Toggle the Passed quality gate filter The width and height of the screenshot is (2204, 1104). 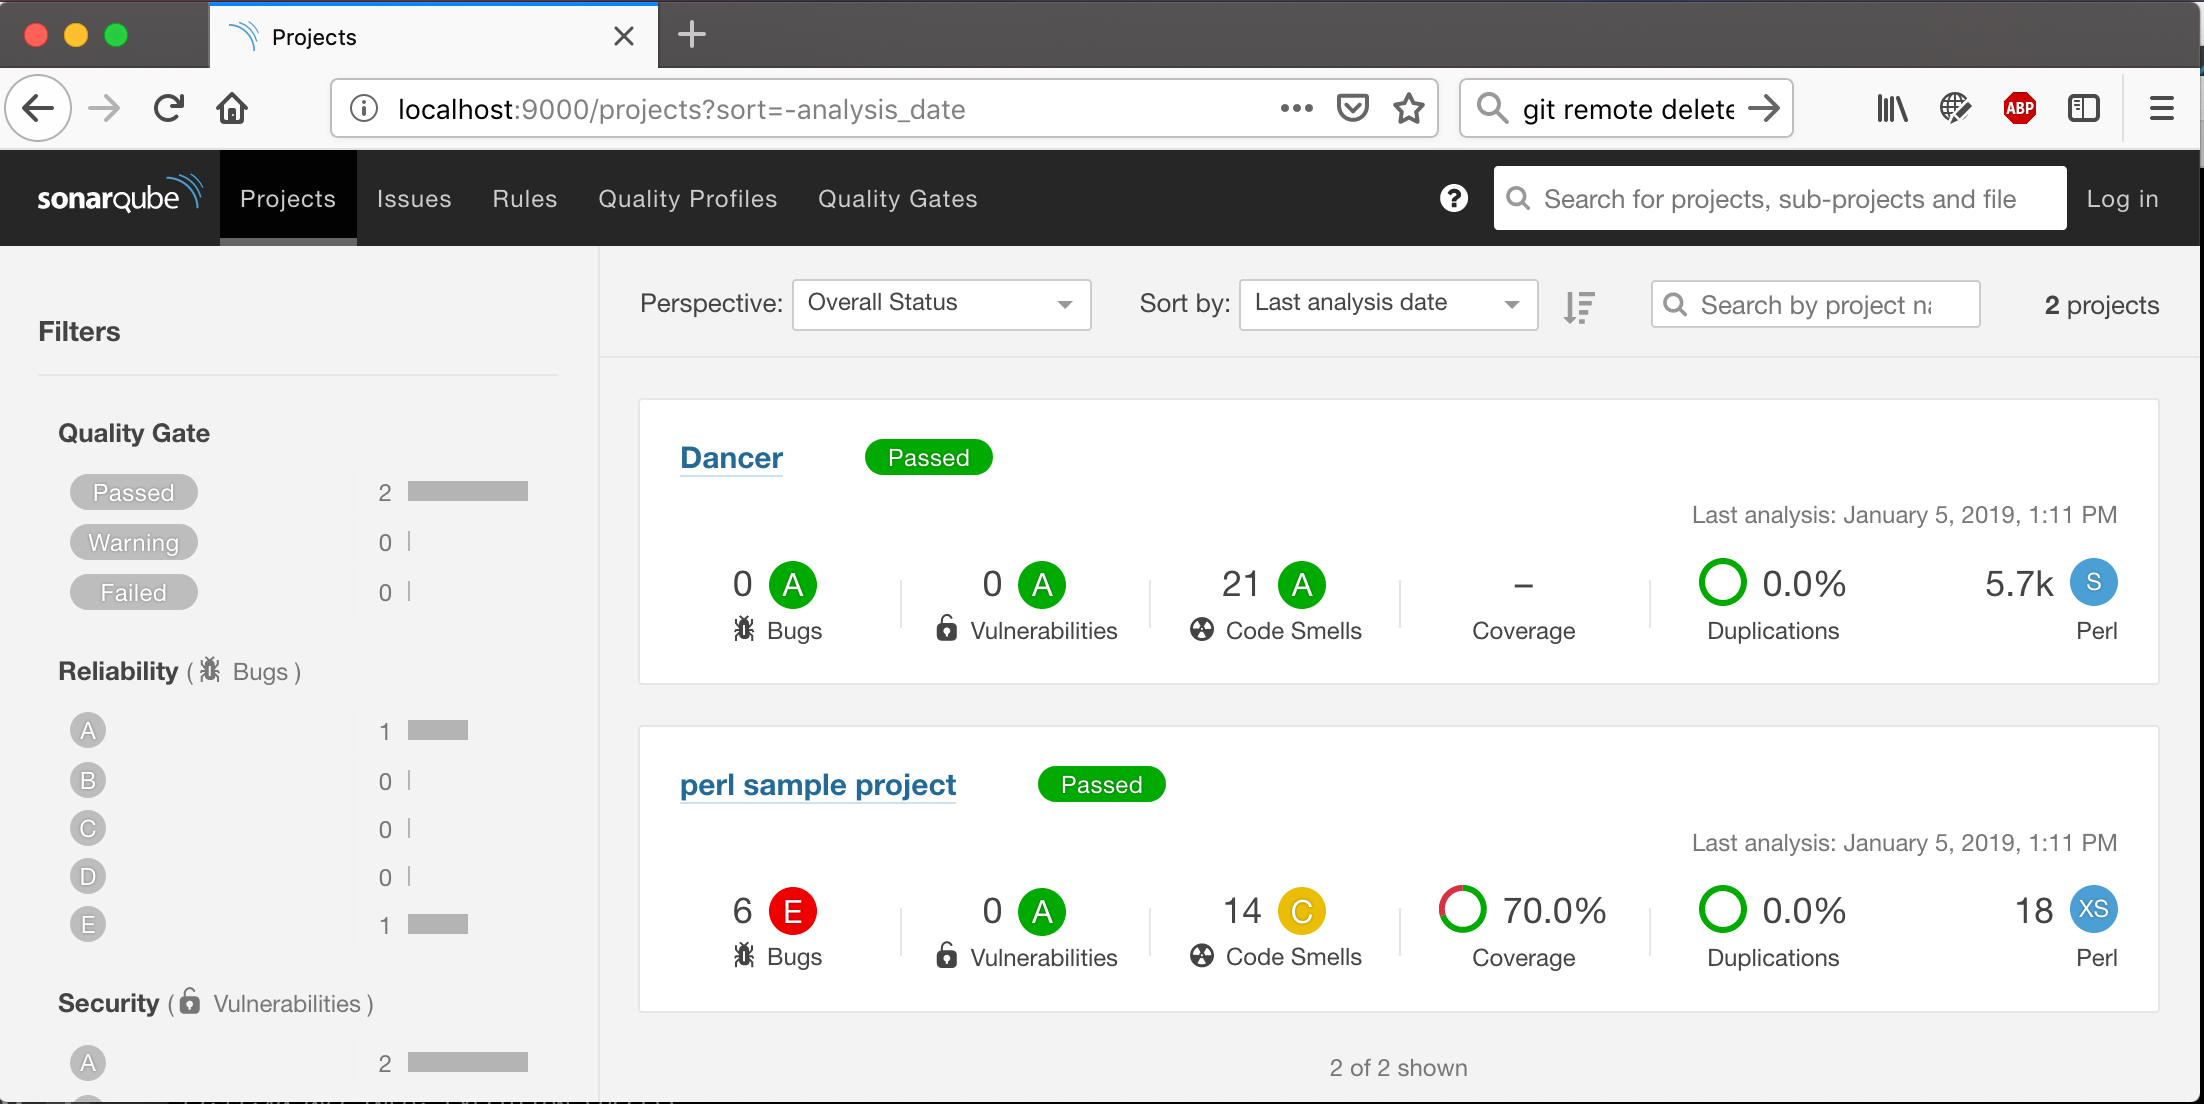point(134,492)
